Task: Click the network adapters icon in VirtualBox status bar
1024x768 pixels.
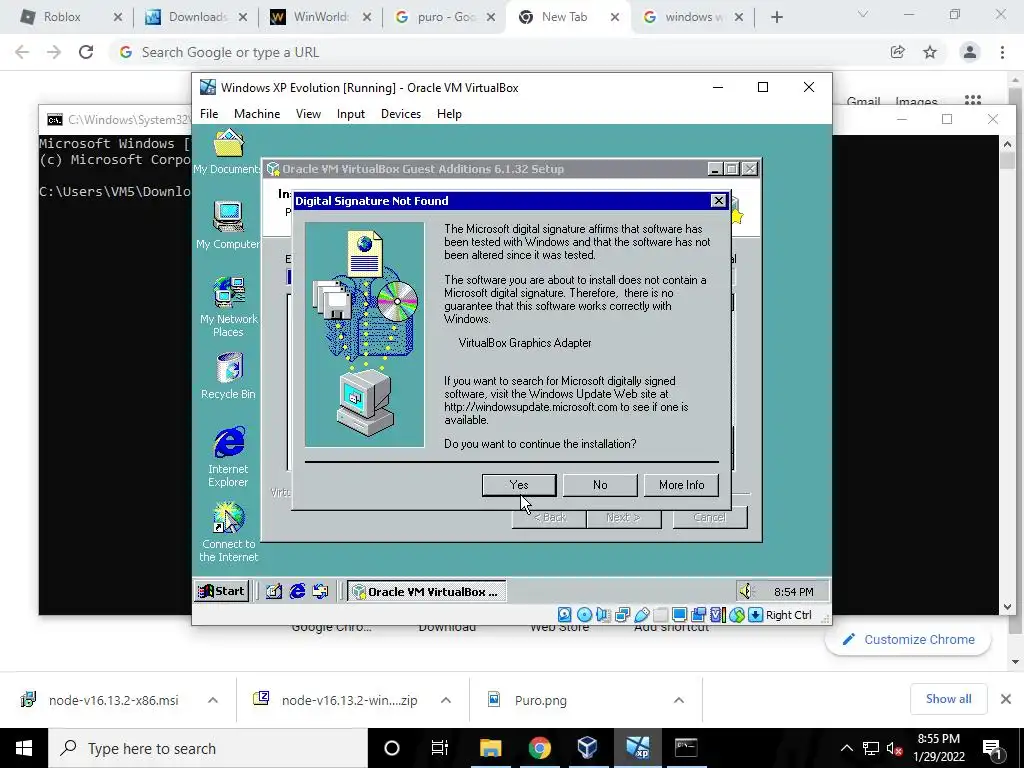Action: point(622,615)
